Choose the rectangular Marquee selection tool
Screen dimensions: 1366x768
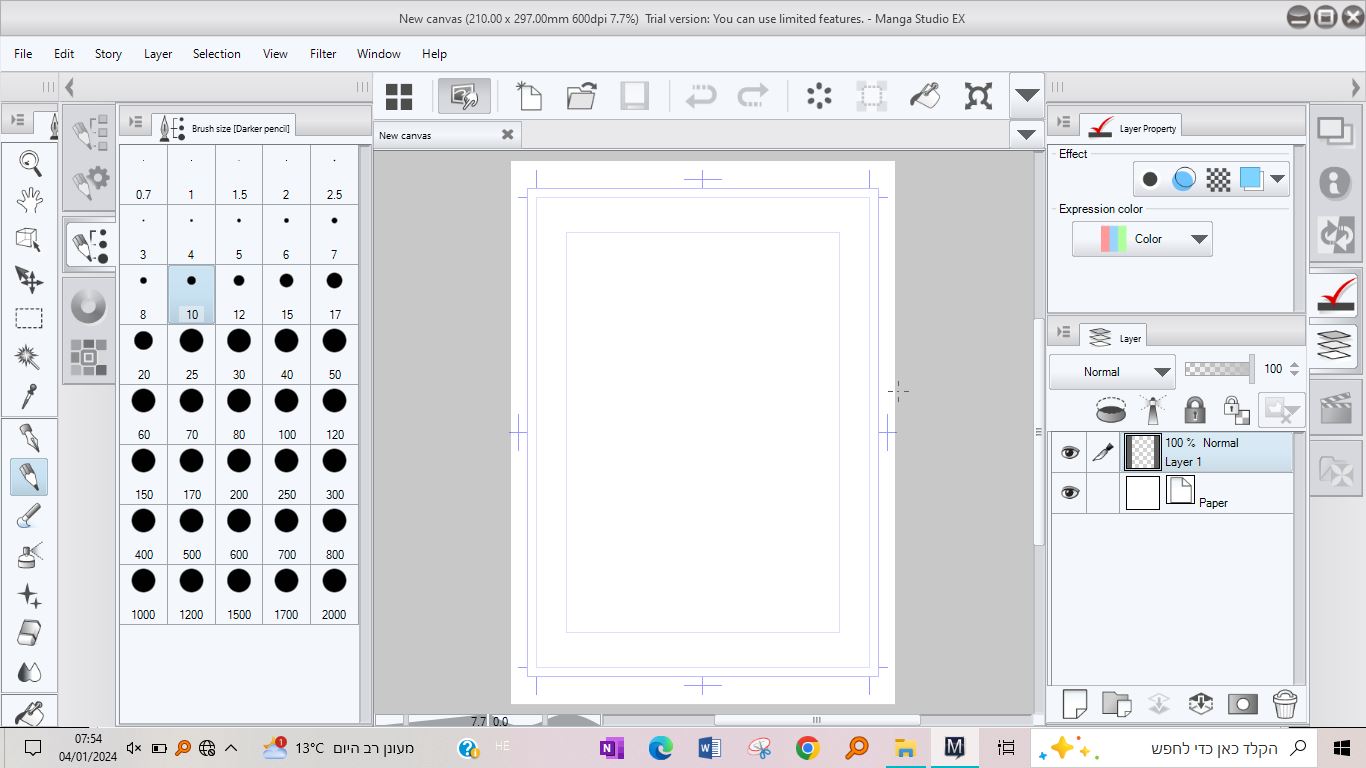point(29,318)
